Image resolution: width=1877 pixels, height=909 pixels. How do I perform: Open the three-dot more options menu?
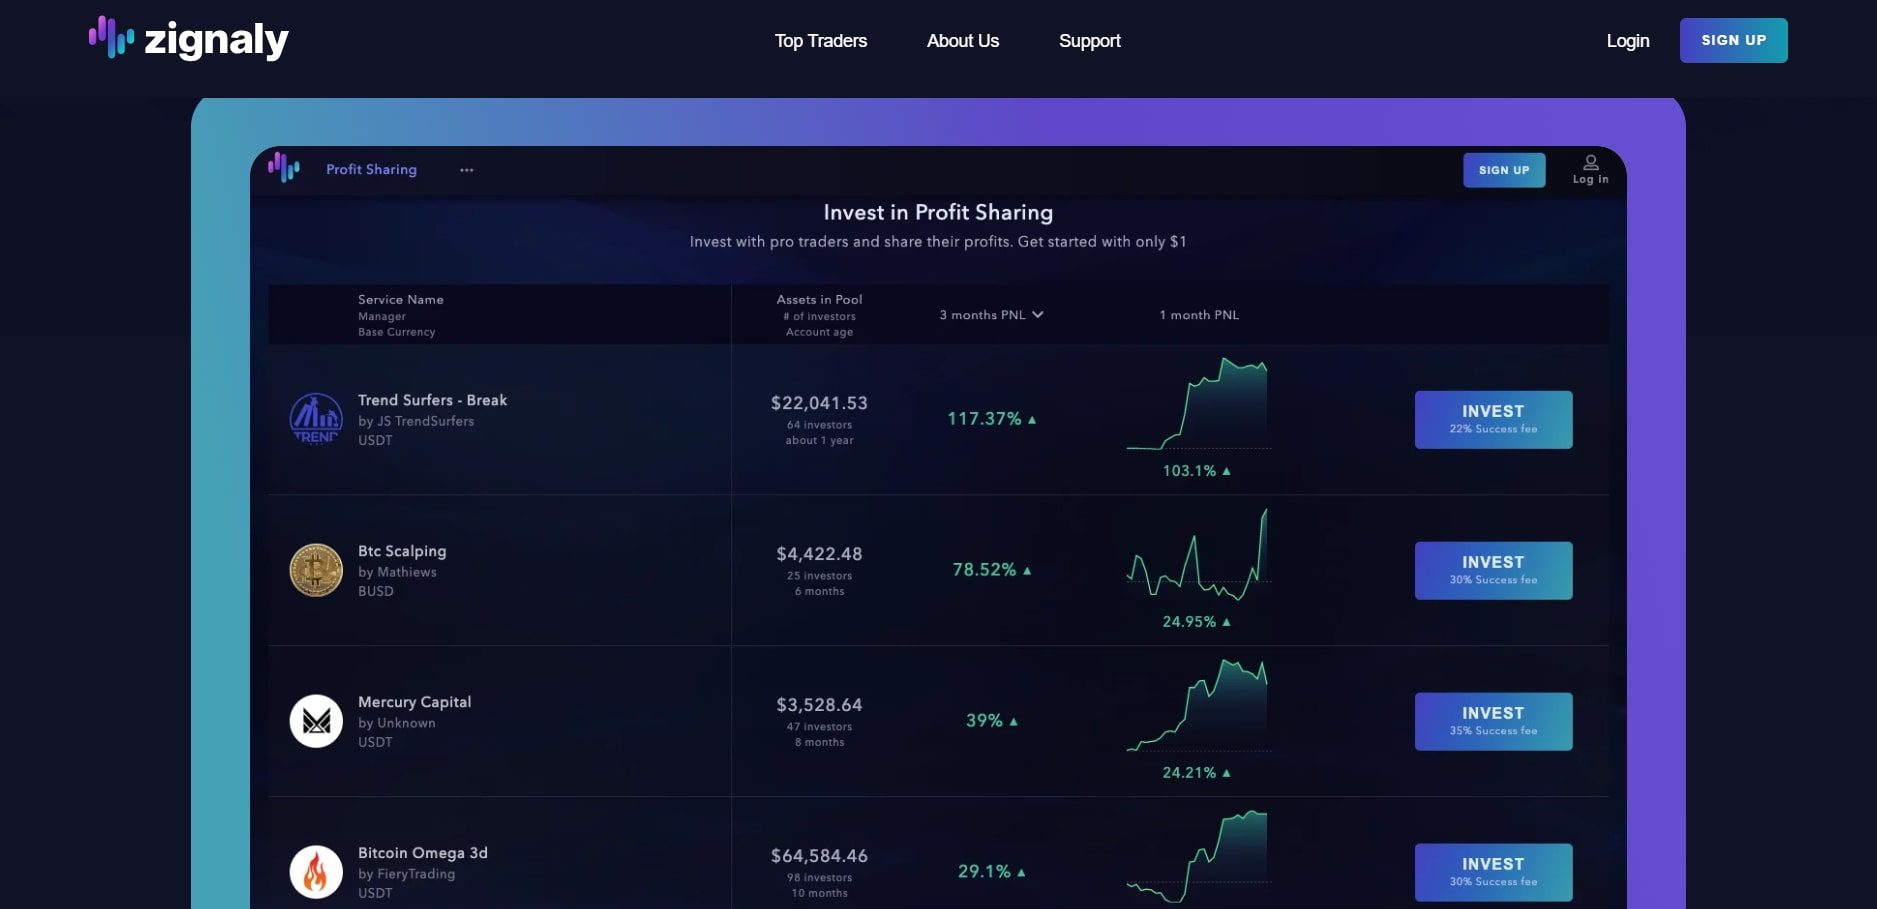[466, 170]
